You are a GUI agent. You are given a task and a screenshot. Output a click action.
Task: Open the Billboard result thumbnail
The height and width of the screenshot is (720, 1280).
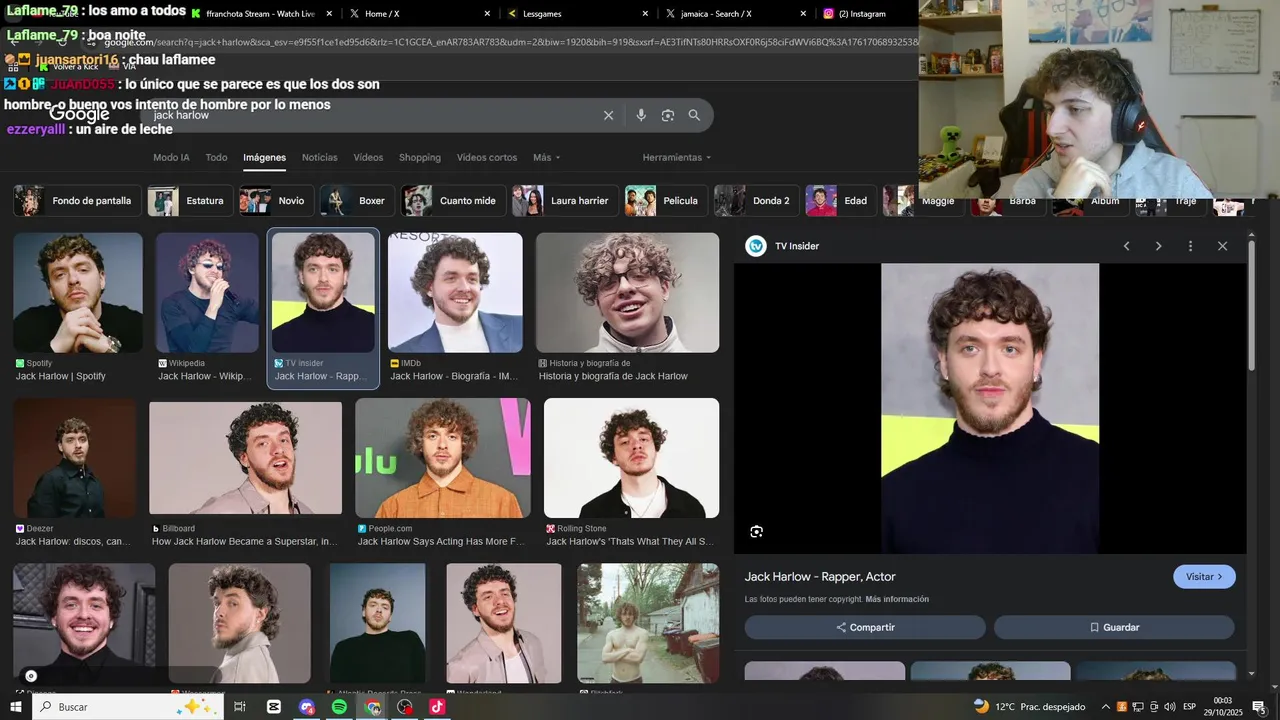pyautogui.click(x=245, y=458)
